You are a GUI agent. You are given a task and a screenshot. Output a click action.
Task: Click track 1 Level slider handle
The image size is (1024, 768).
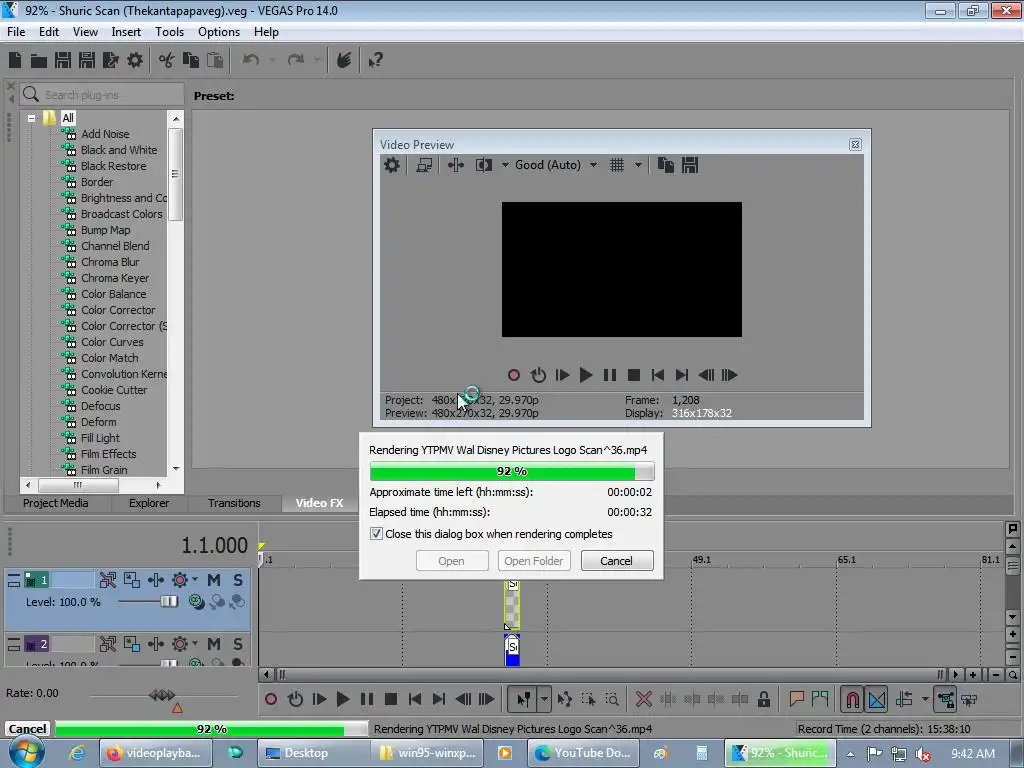[168, 601]
